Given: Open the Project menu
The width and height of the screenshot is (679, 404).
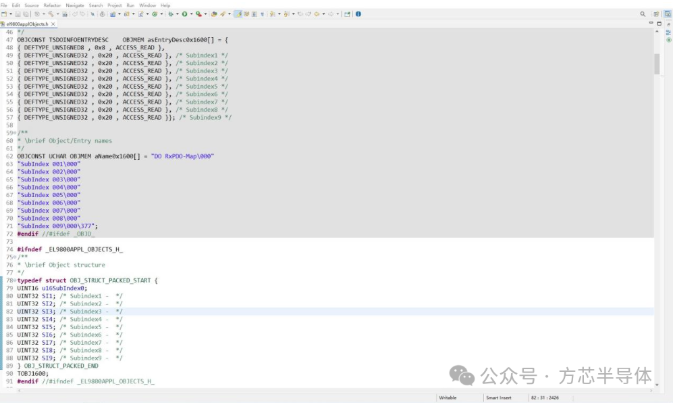Looking at the screenshot, I should tap(115, 5).
